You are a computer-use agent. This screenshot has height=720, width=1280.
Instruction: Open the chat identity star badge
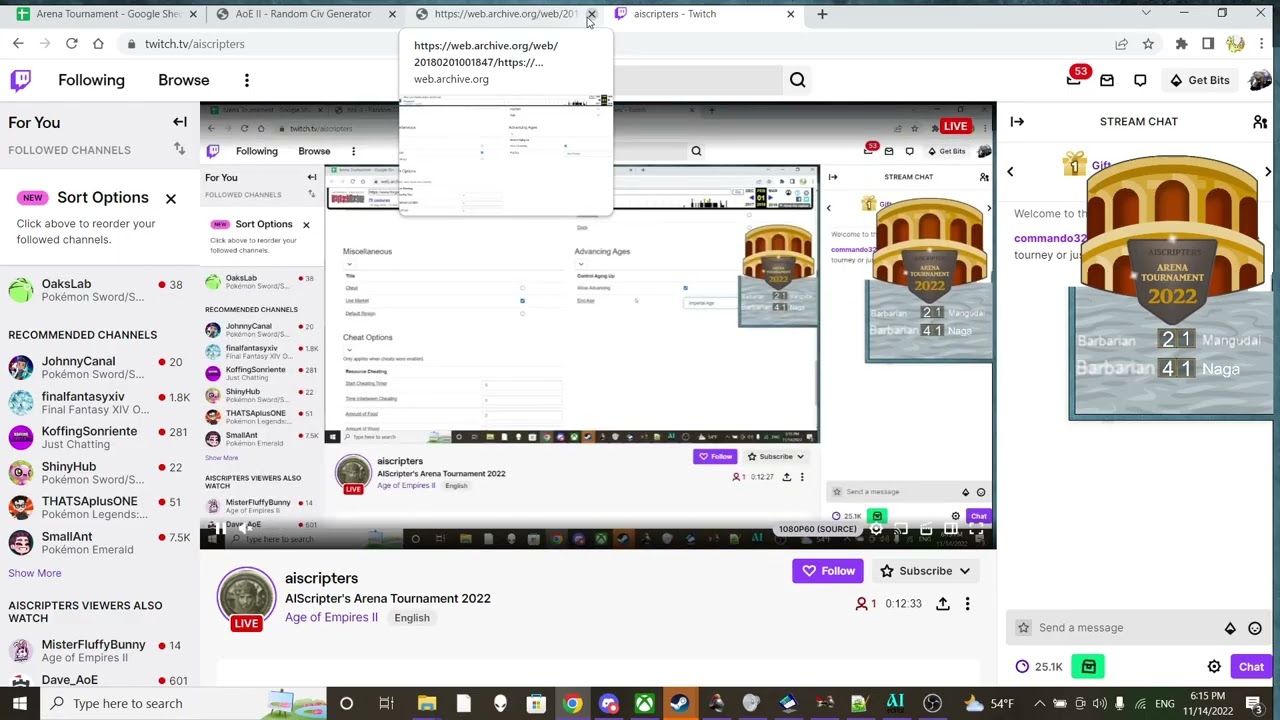(1023, 628)
